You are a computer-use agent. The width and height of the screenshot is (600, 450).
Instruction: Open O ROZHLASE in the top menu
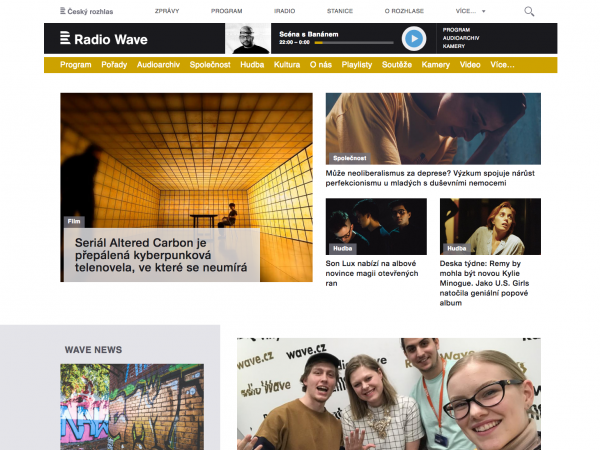(x=404, y=11)
